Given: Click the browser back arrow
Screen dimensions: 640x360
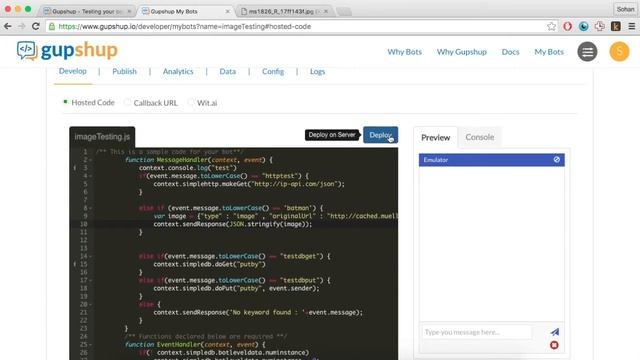Looking at the screenshot, I should (8, 27).
